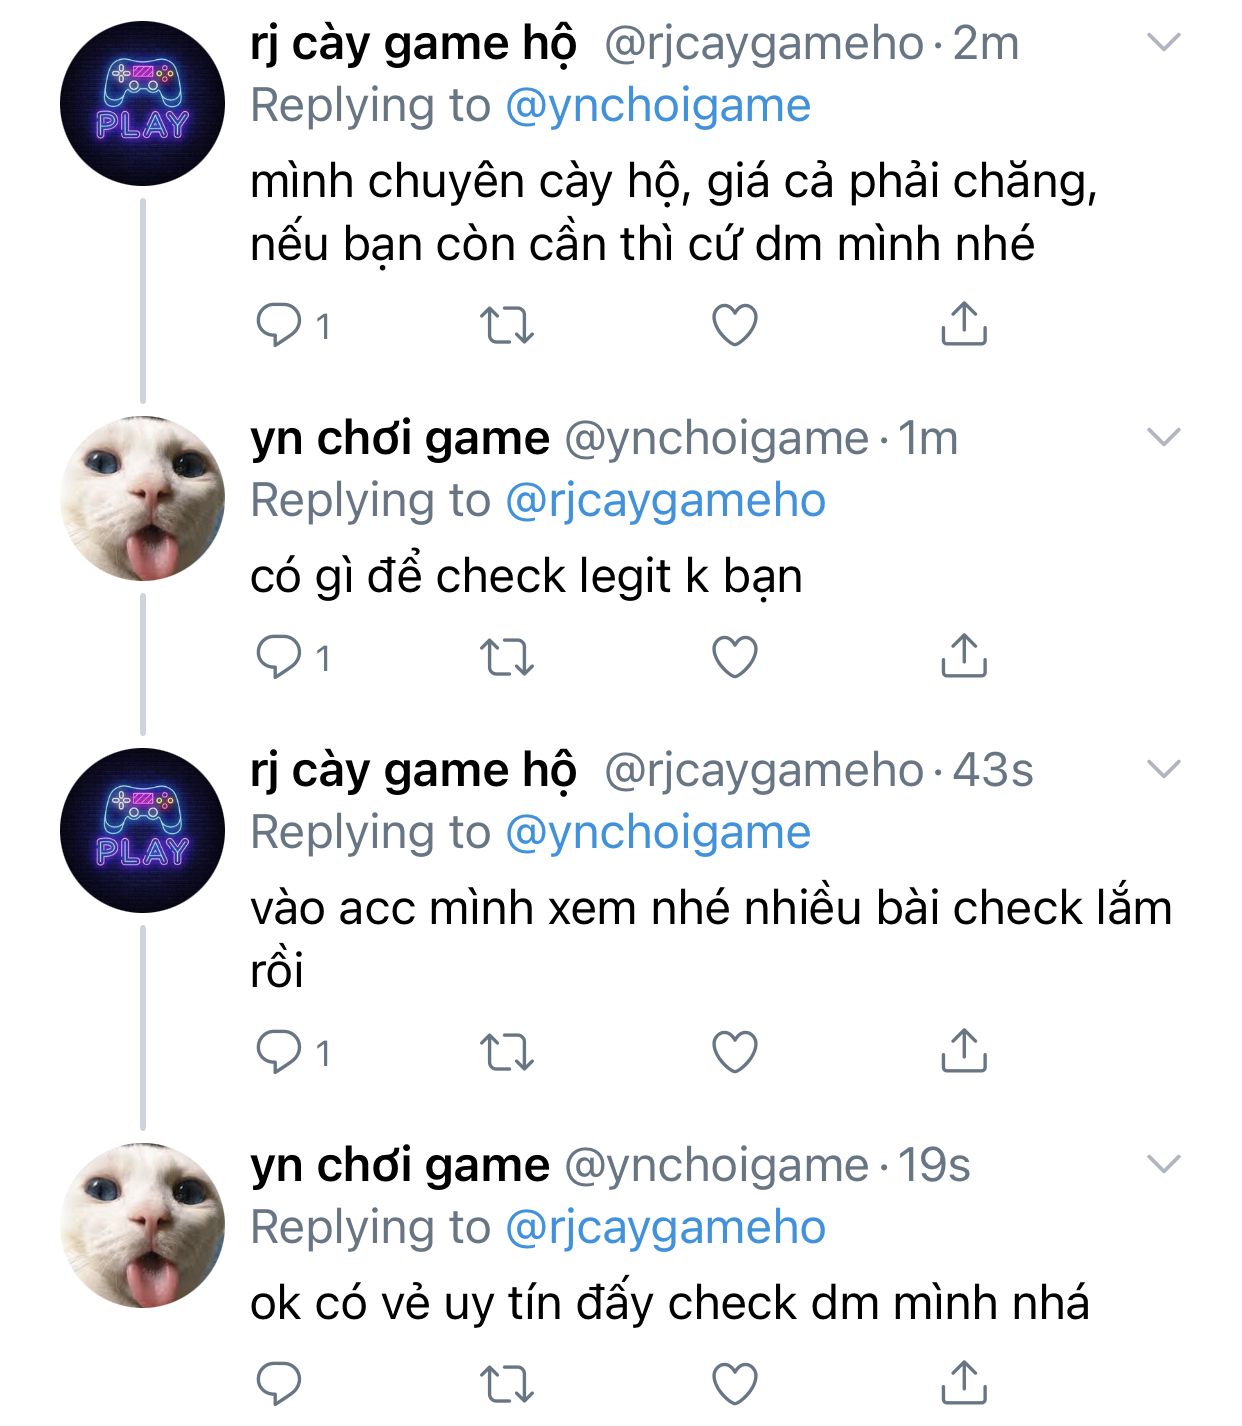Open the @ynchoigame mention link in the first tweet

point(658,106)
